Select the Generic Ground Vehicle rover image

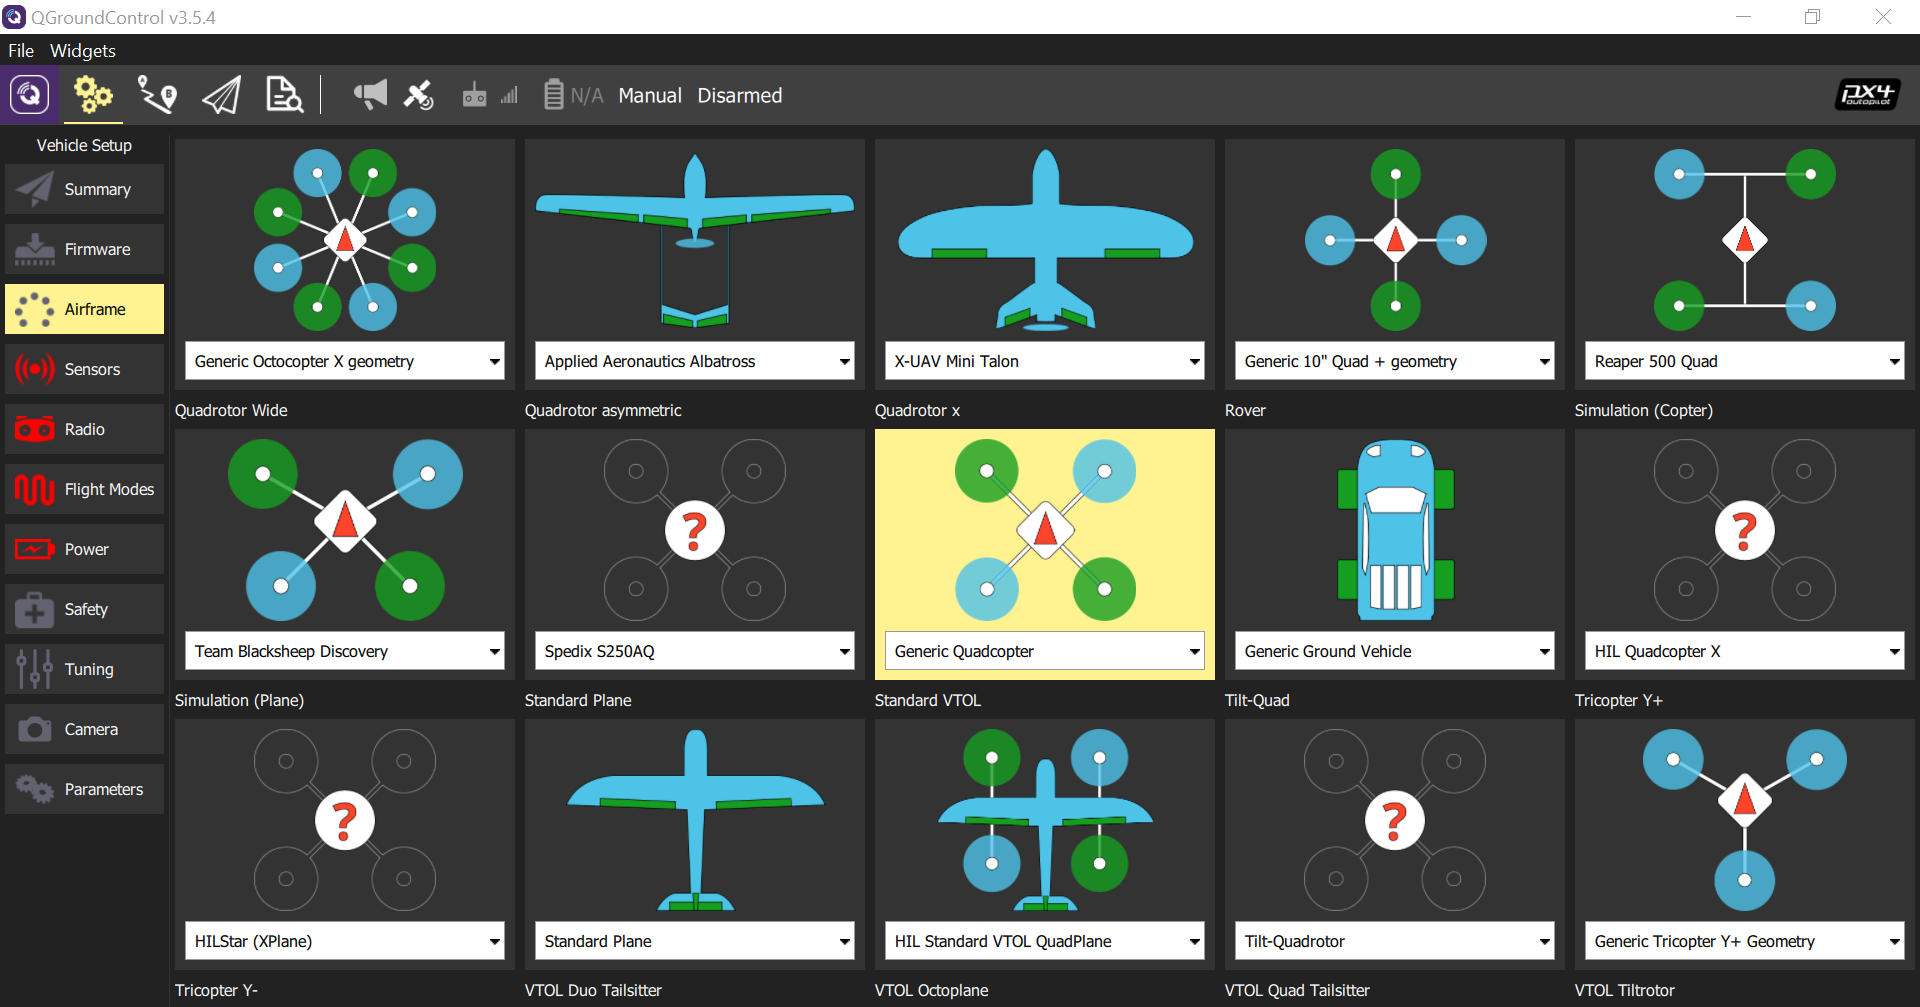[x=1395, y=530]
